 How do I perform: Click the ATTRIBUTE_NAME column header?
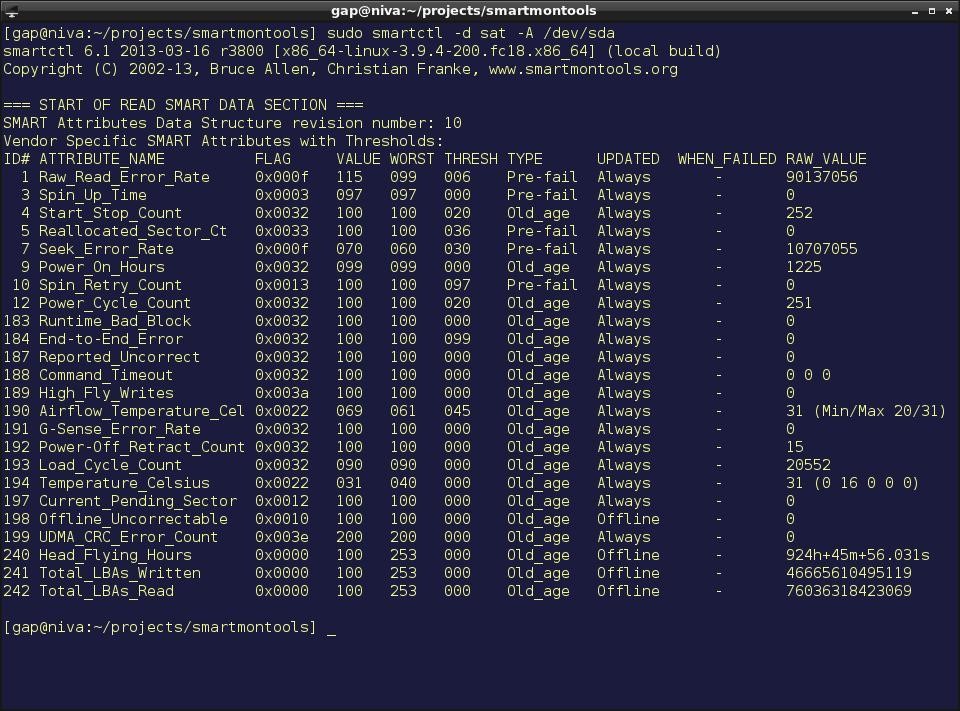tap(102, 159)
